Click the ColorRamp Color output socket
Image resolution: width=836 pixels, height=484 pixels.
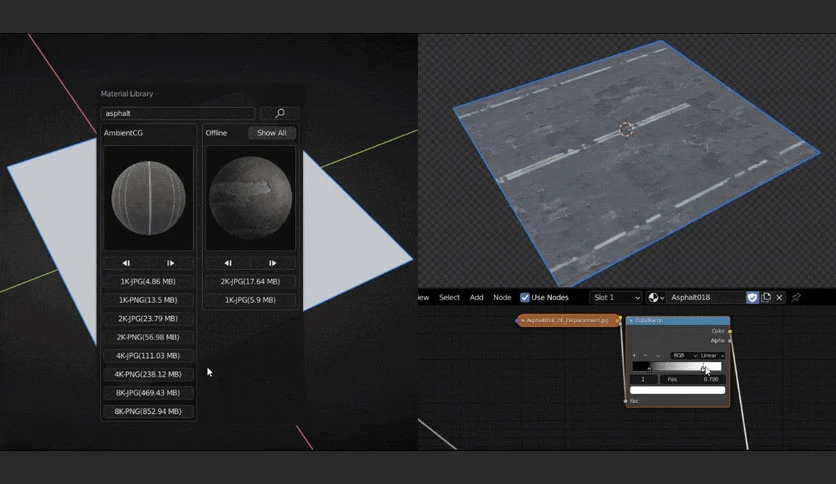[x=730, y=331]
